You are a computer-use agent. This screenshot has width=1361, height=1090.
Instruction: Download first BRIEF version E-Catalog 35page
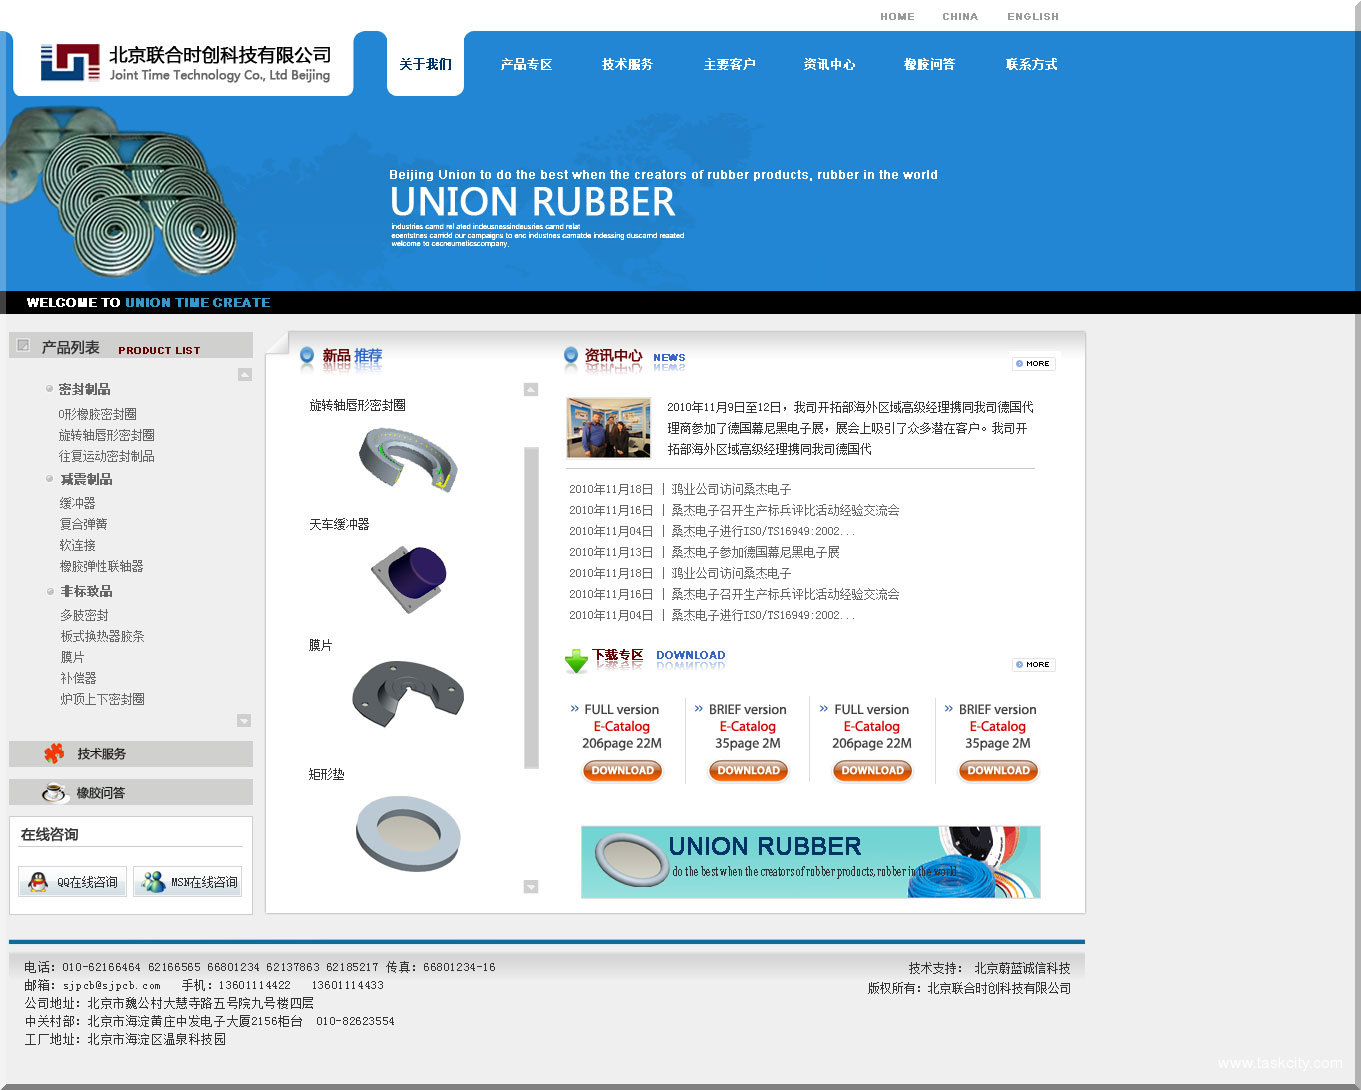click(748, 770)
